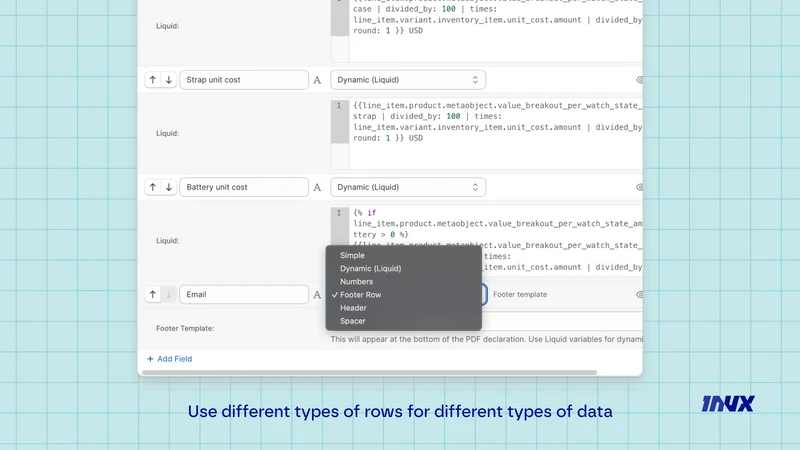Move the Email row up
The image size is (800, 450).
tap(153, 294)
